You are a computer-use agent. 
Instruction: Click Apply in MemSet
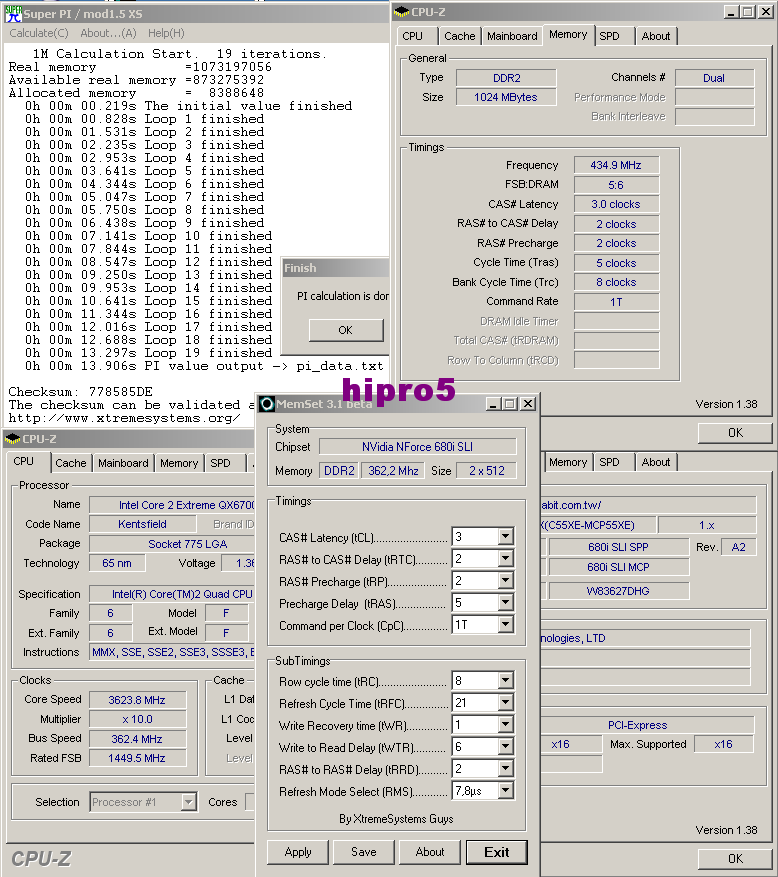click(x=298, y=852)
